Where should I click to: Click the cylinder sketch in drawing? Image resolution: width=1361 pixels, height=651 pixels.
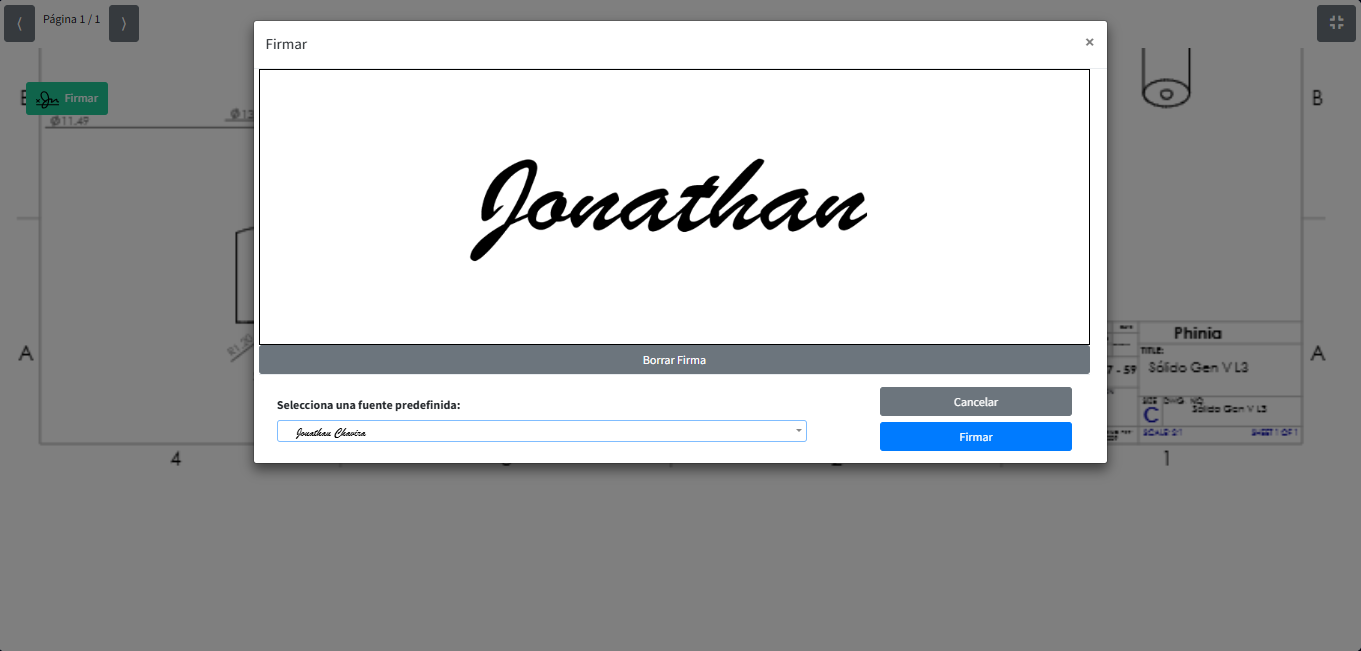click(1165, 80)
